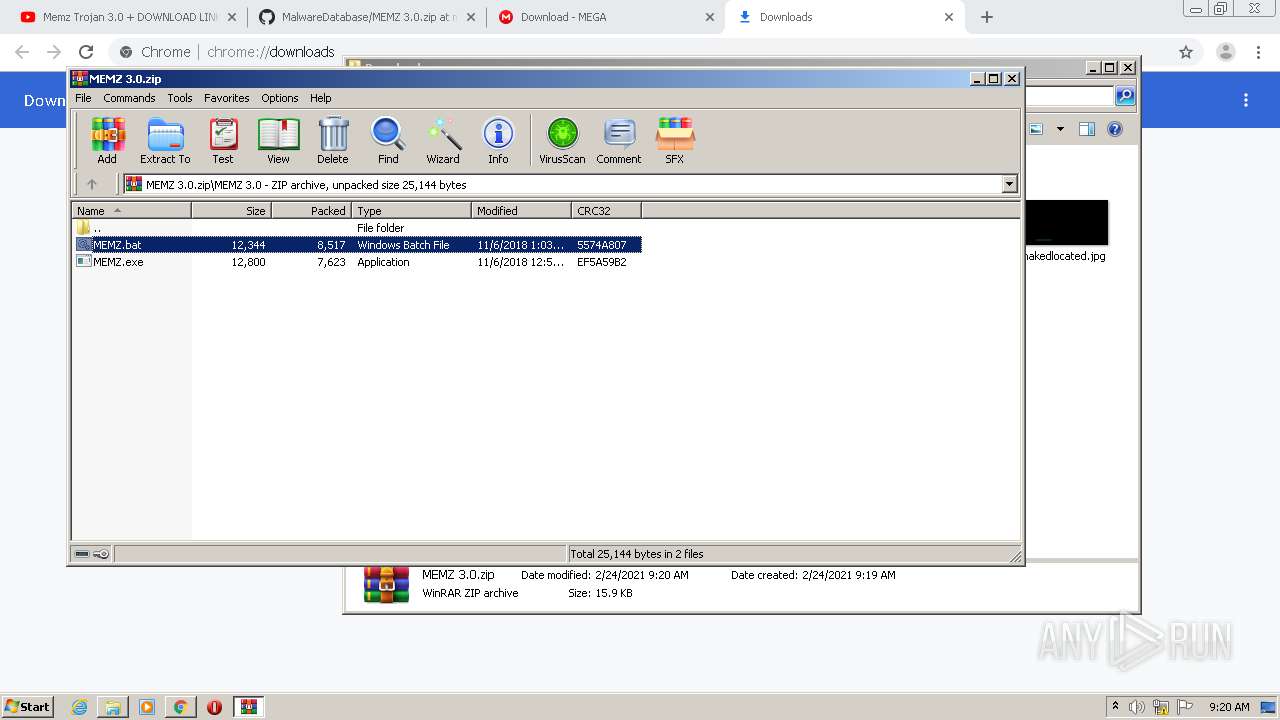Click the WinRAR taskbar button
This screenshot has height=720, width=1280.
[x=248, y=707]
